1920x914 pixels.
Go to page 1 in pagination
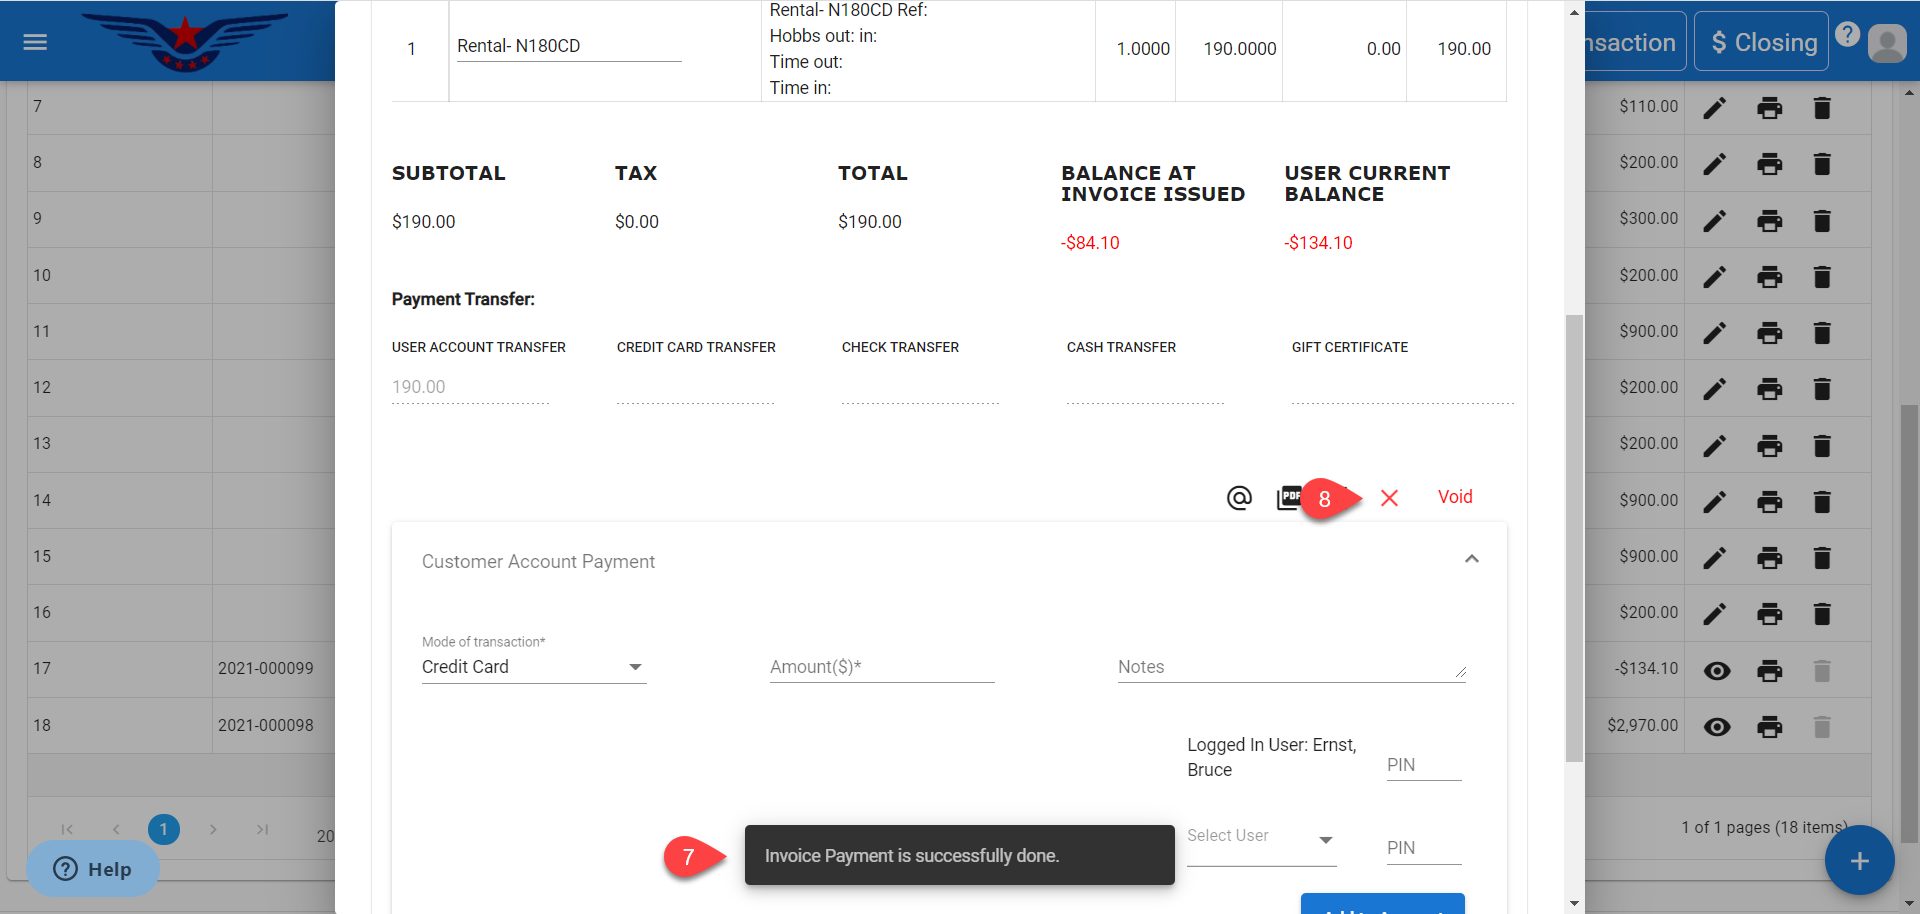164,829
